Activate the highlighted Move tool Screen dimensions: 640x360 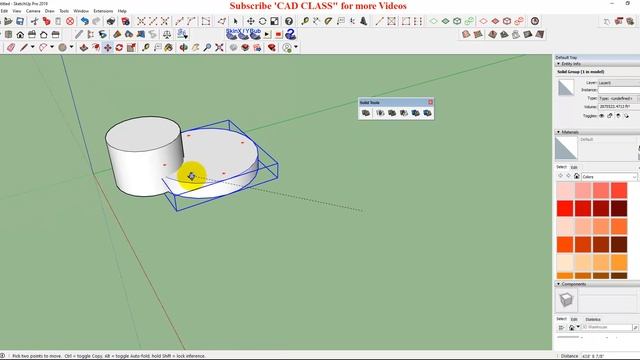pos(107,48)
